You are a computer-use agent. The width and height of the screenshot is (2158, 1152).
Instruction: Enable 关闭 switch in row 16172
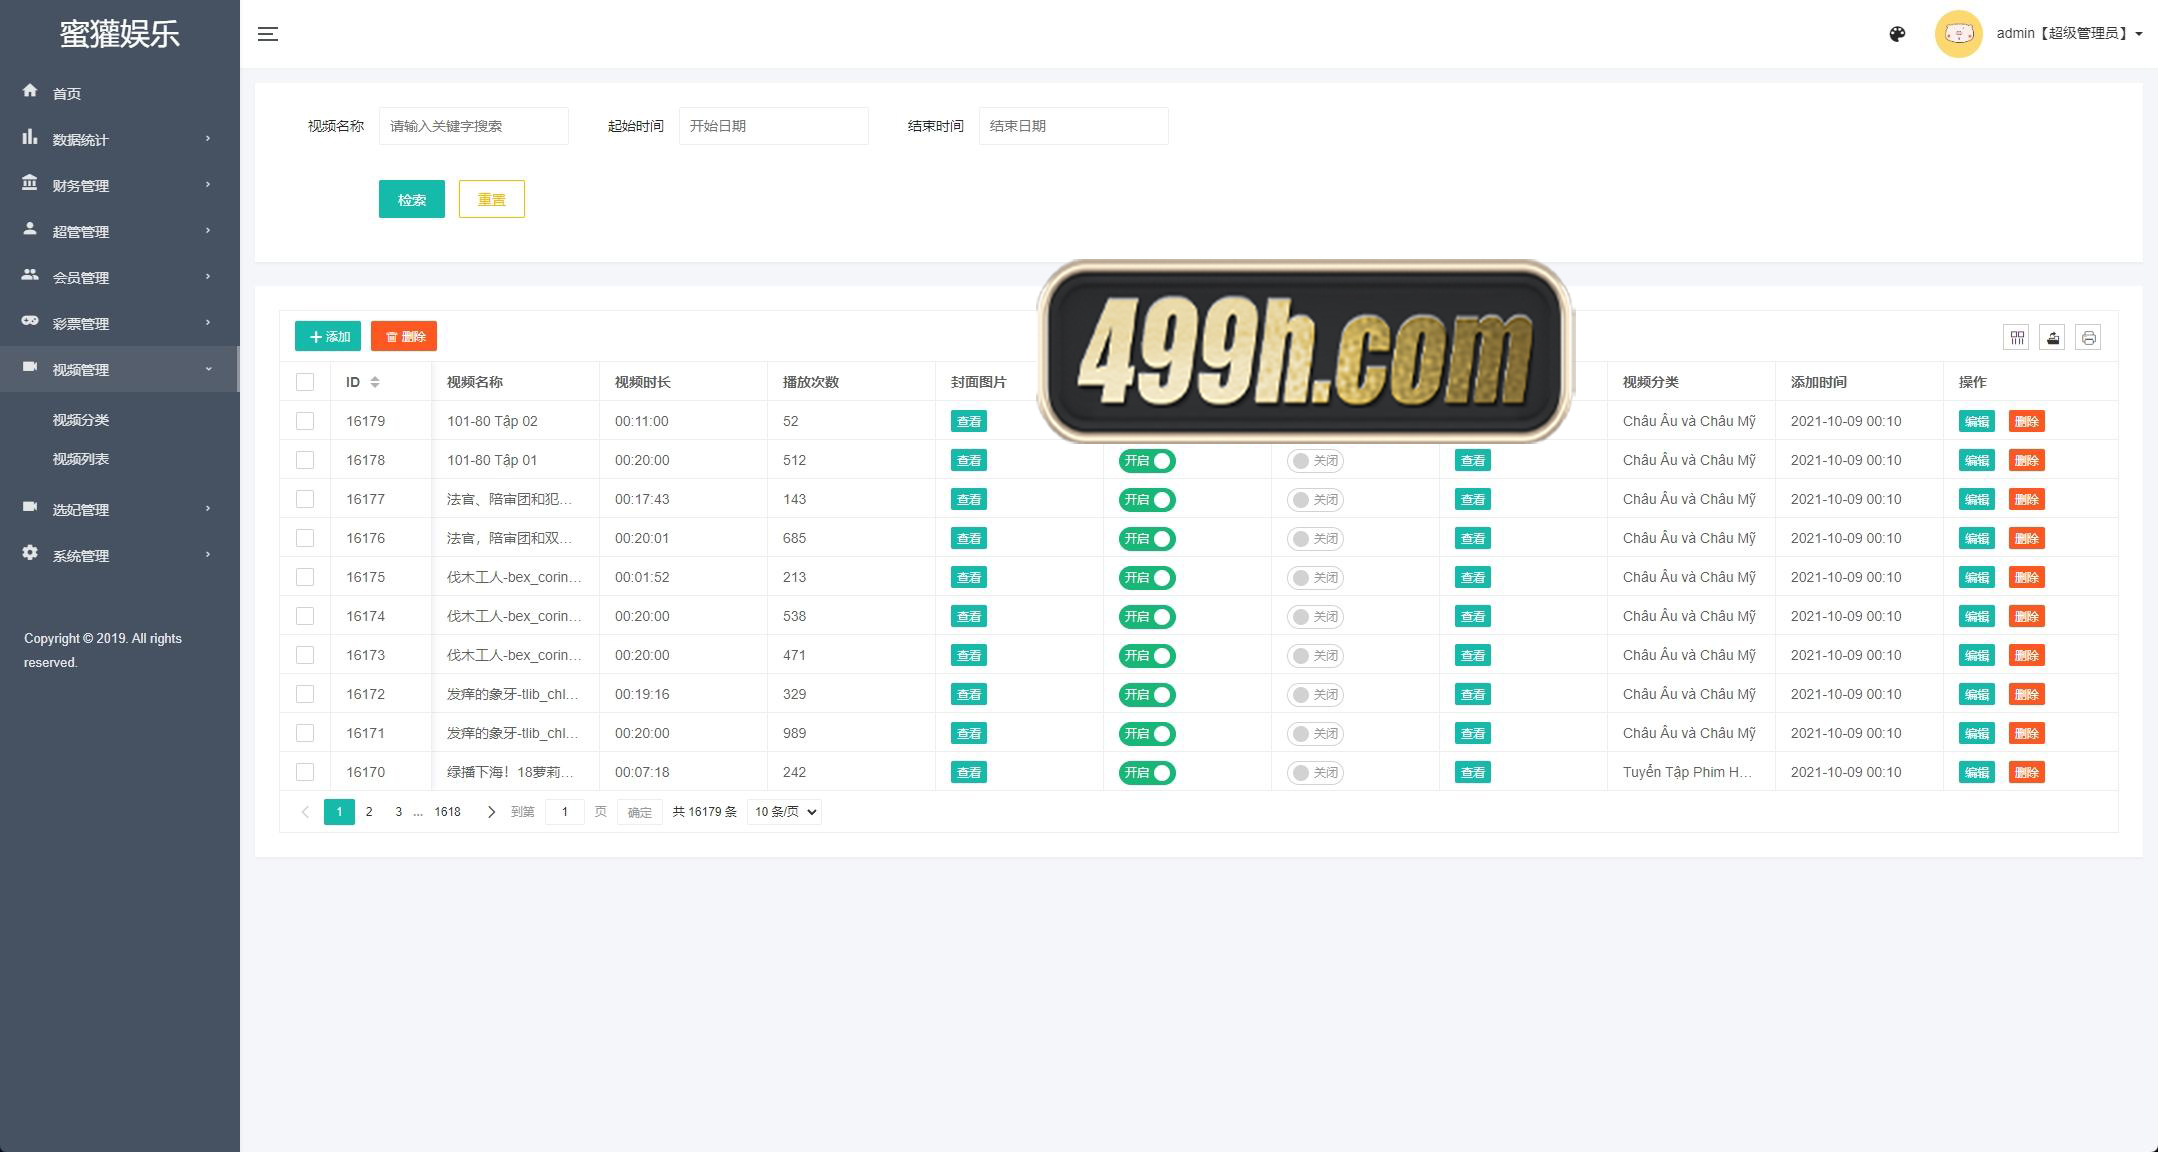1315,695
